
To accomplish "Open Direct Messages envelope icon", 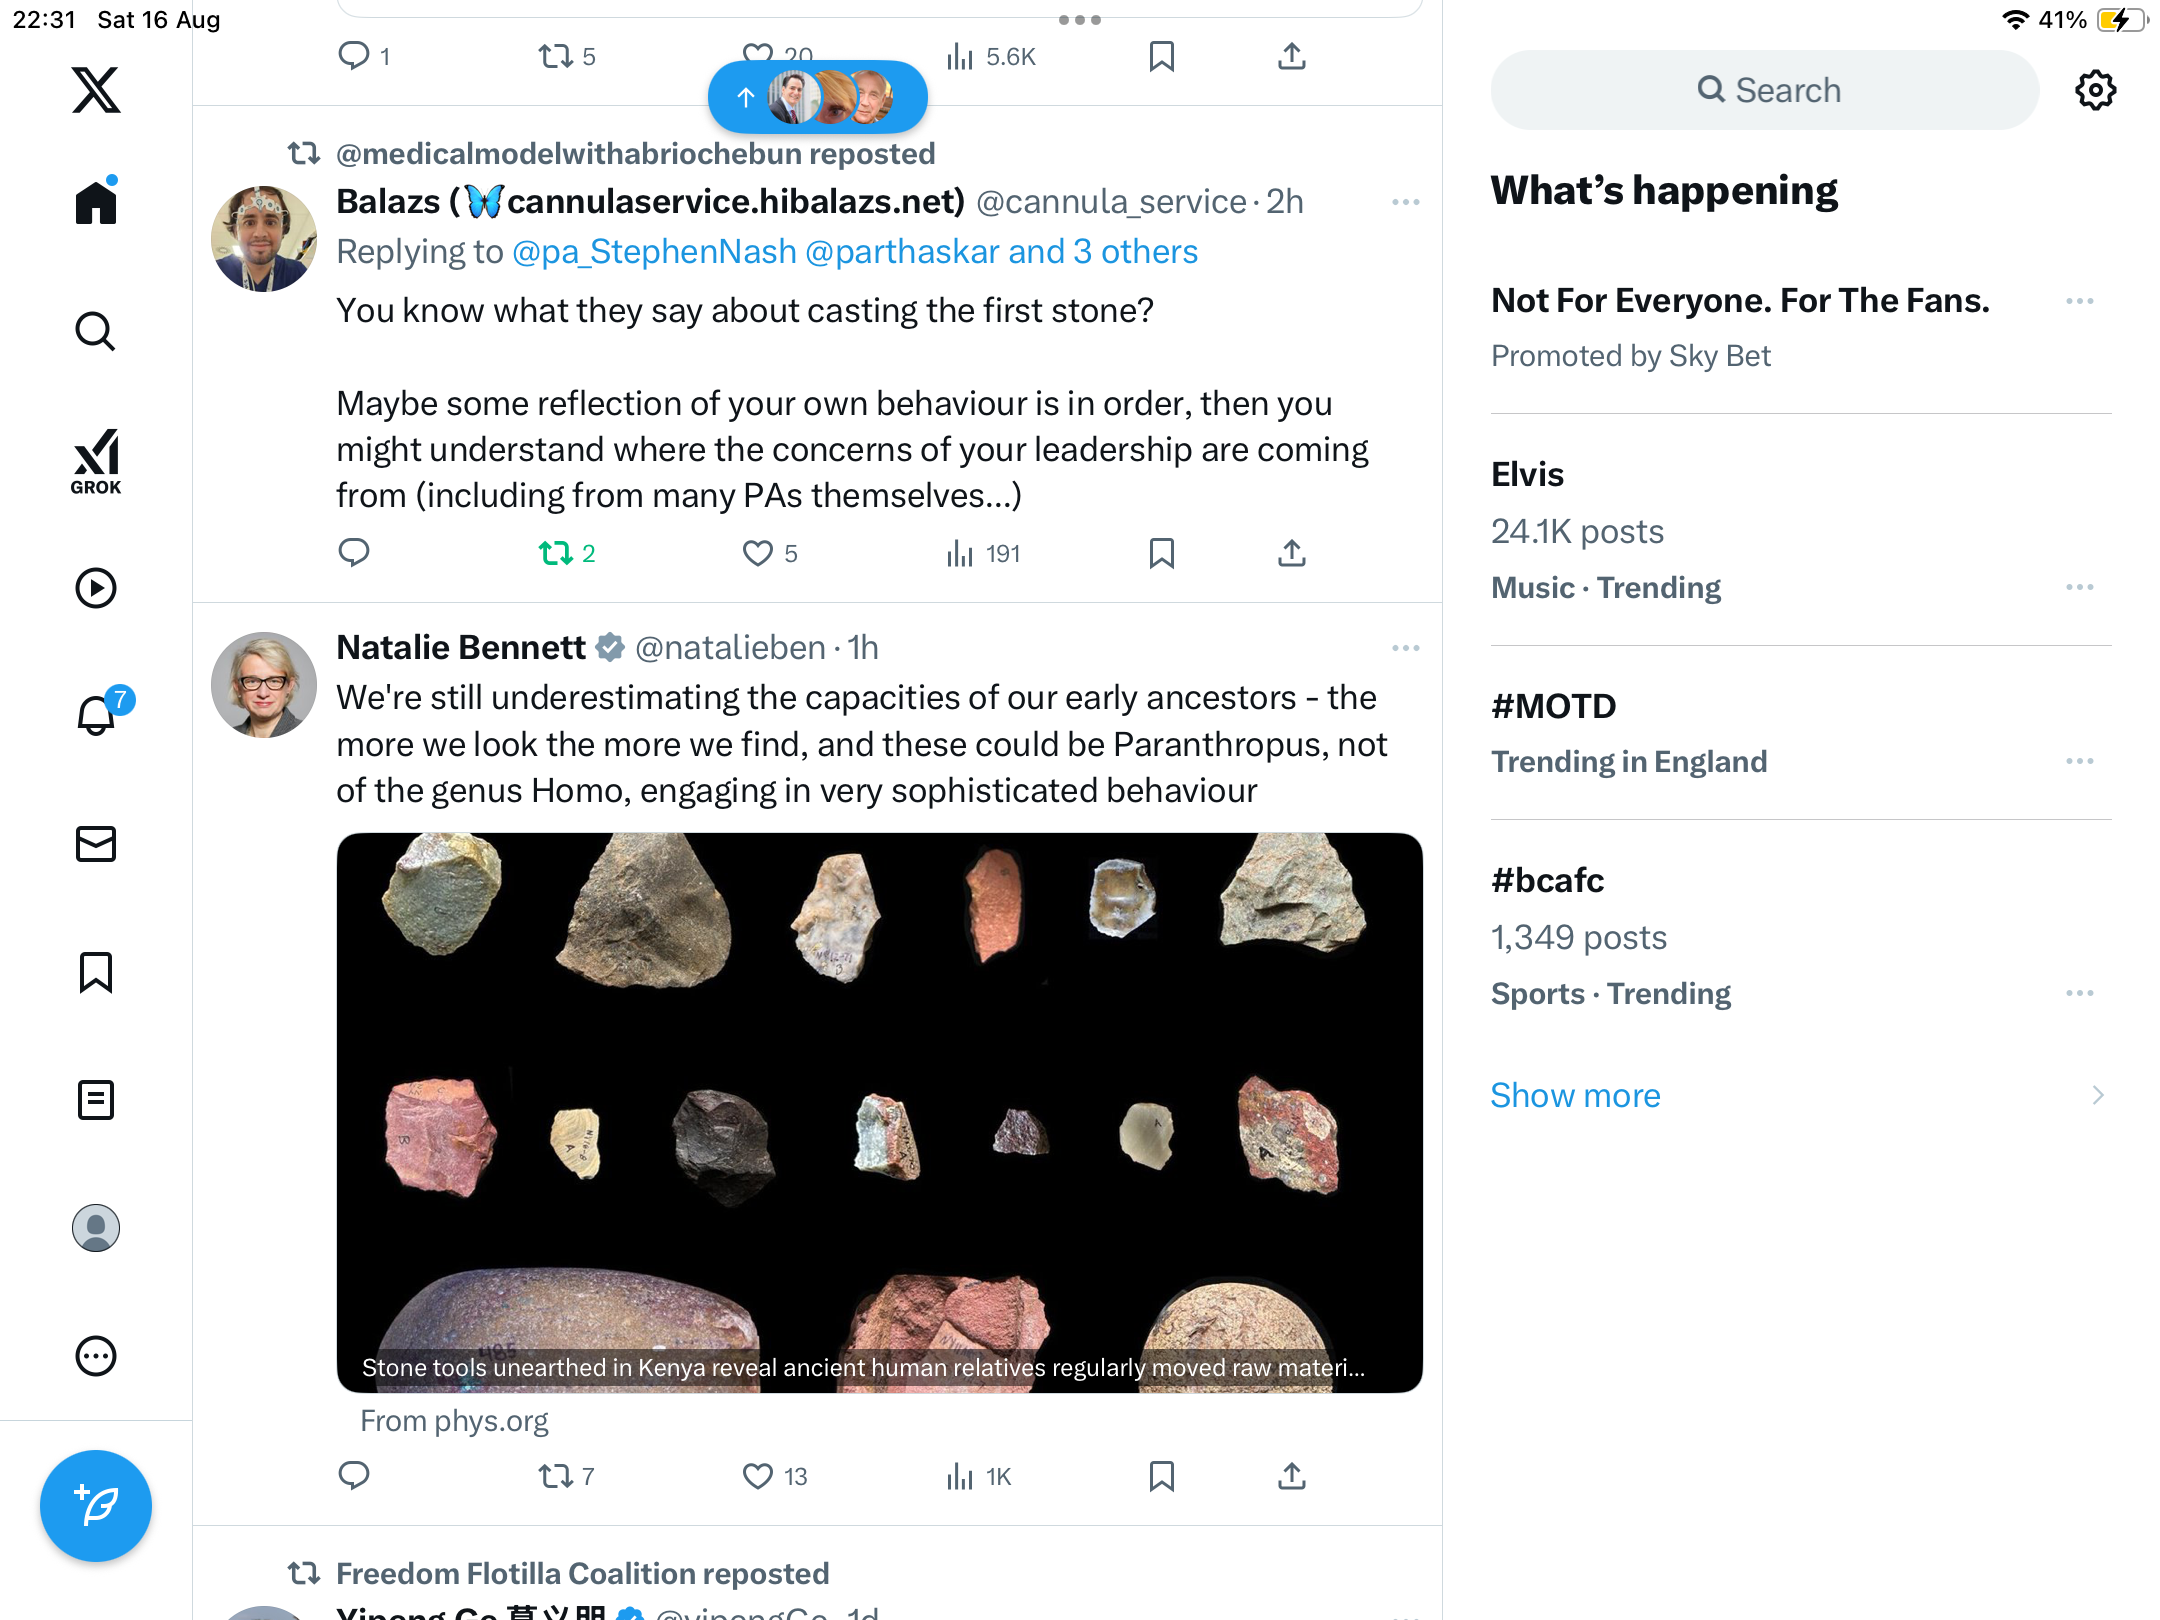I will click(x=96, y=844).
